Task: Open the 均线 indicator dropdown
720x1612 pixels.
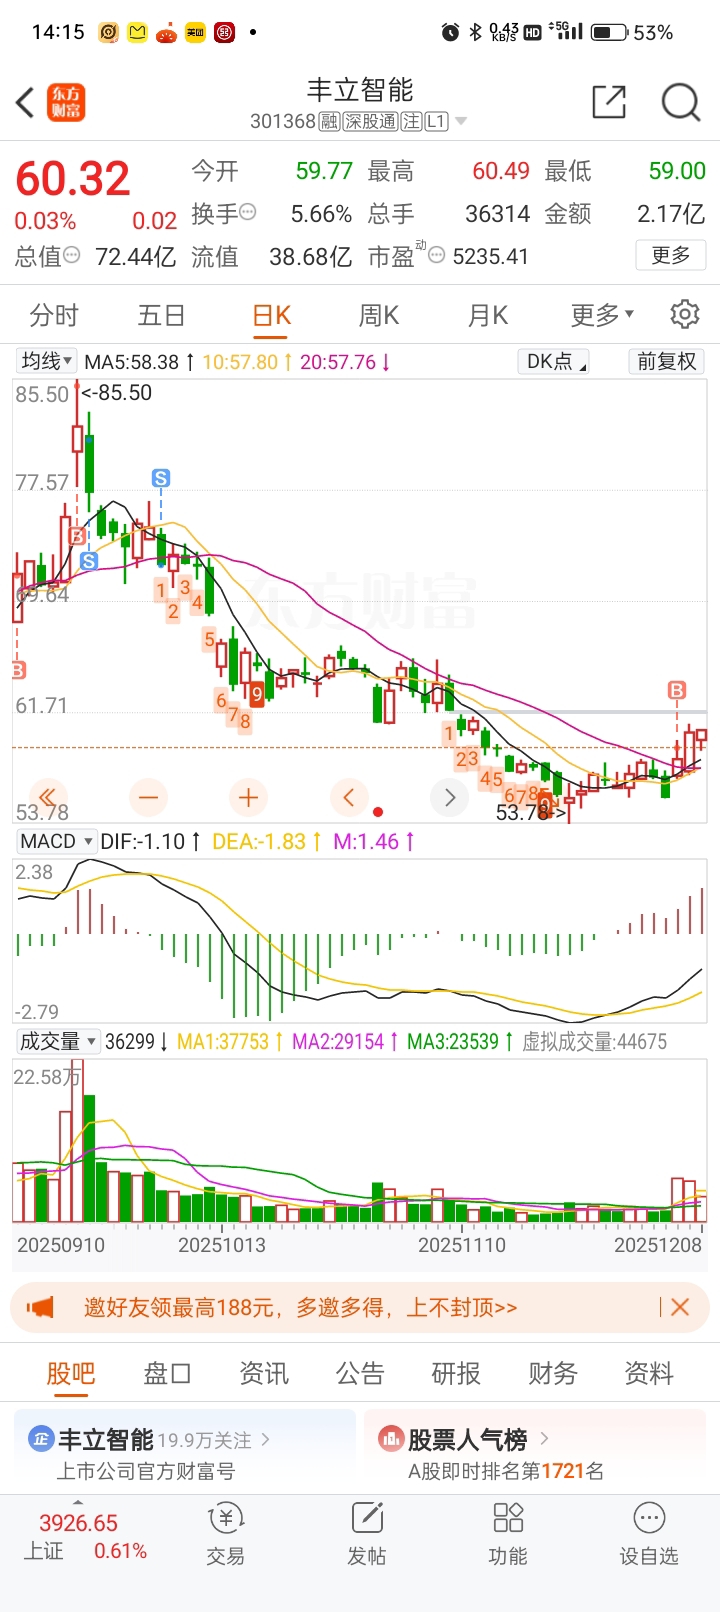Action: (47, 361)
